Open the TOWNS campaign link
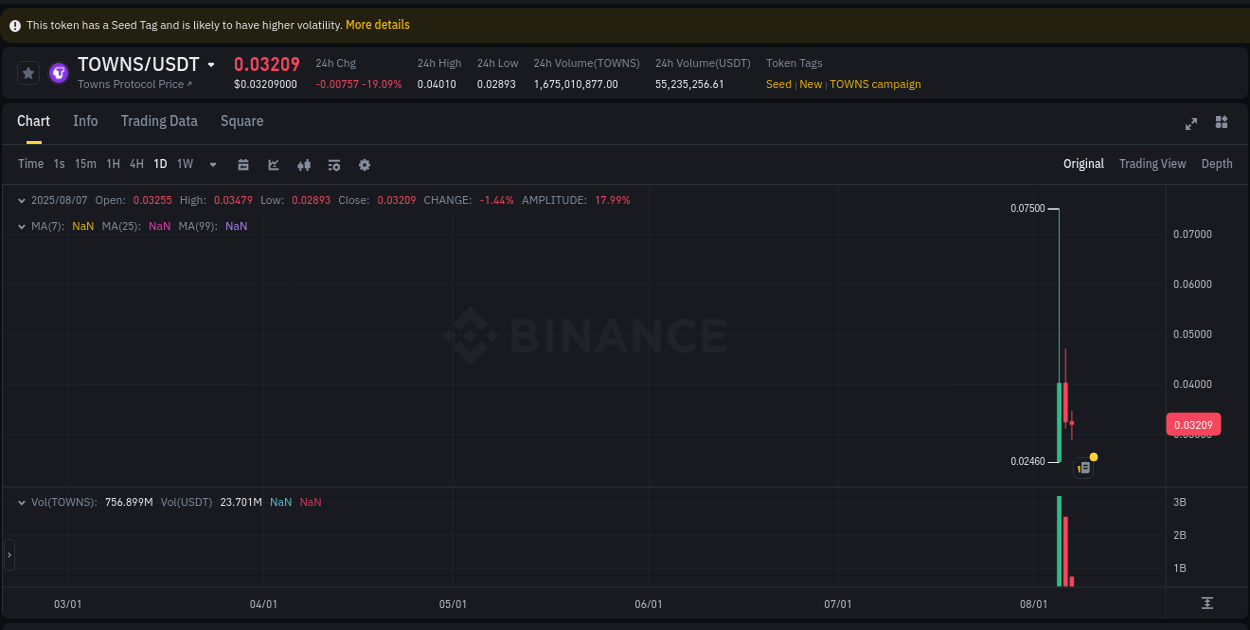1250x630 pixels. pos(875,84)
